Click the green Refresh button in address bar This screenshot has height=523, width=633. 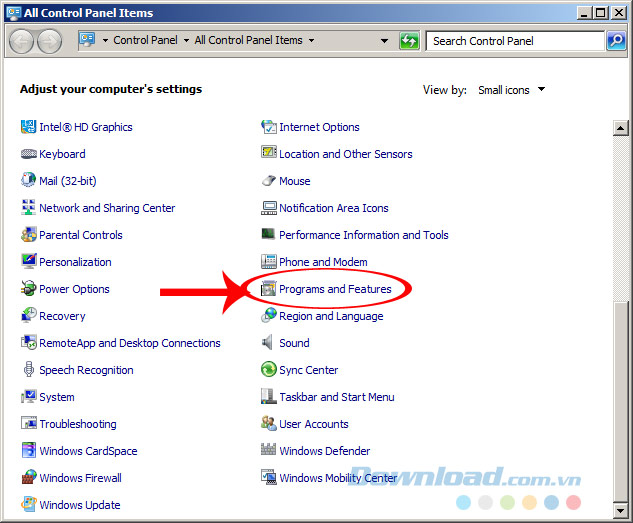(409, 41)
